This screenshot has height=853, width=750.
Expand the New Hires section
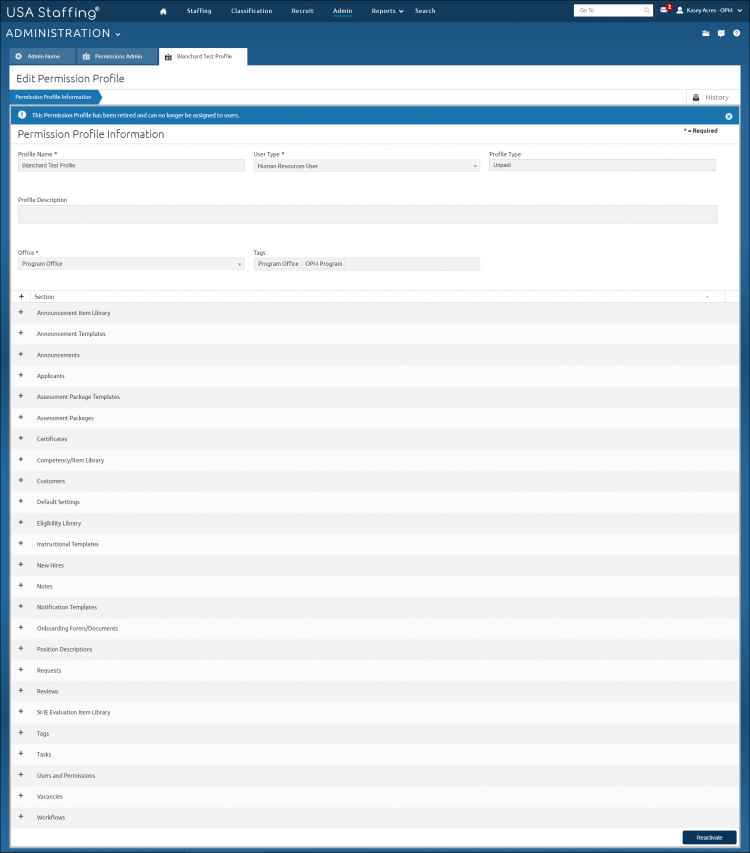[21, 565]
